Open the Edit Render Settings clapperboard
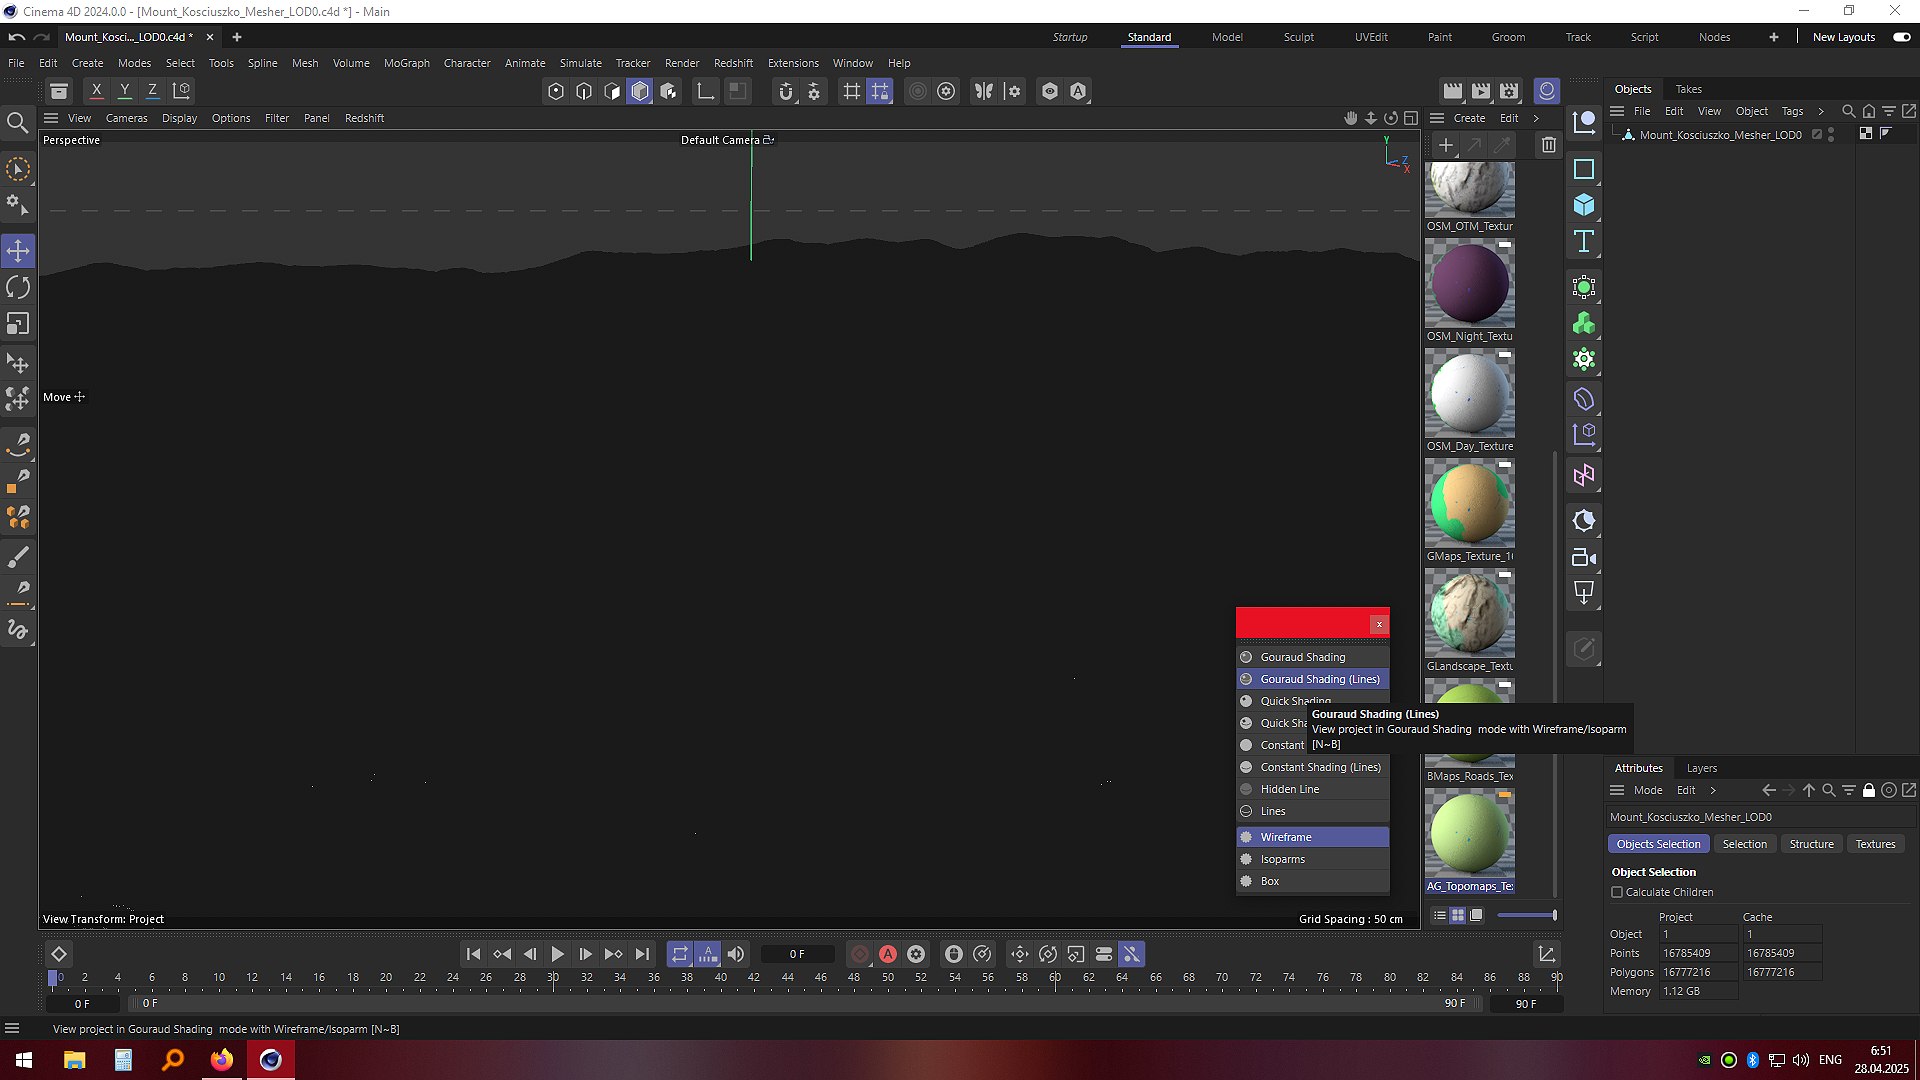Screen dimensions: 1920x1080 coord(1509,91)
